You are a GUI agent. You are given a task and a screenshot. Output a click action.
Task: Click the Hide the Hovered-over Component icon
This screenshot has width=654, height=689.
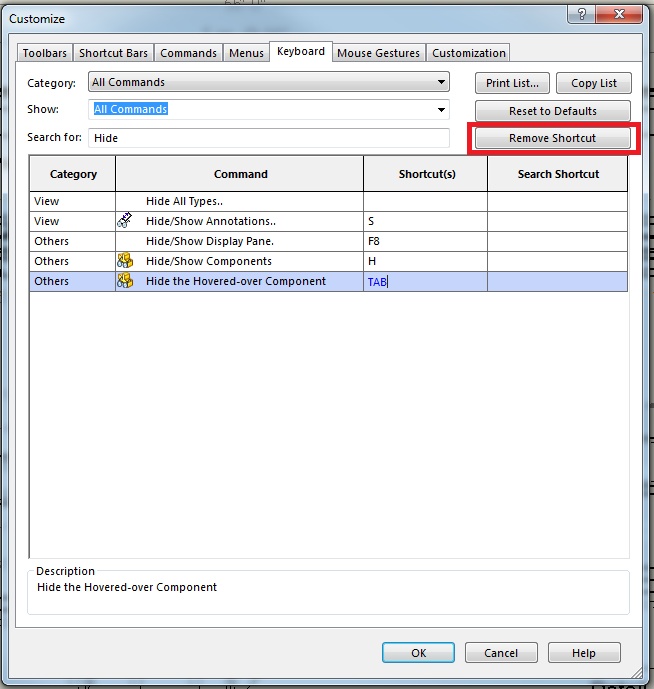click(x=125, y=281)
